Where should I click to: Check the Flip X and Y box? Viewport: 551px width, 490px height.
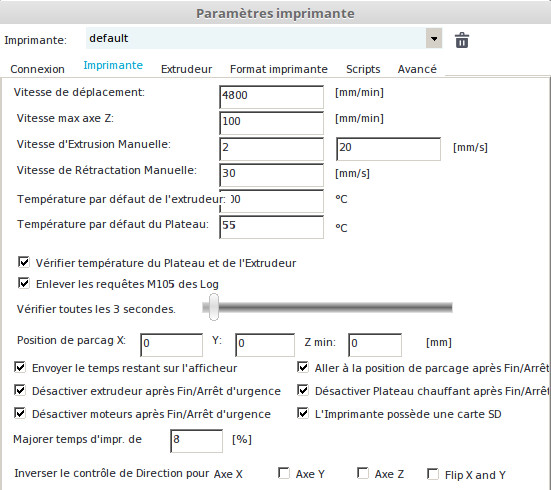[433, 474]
